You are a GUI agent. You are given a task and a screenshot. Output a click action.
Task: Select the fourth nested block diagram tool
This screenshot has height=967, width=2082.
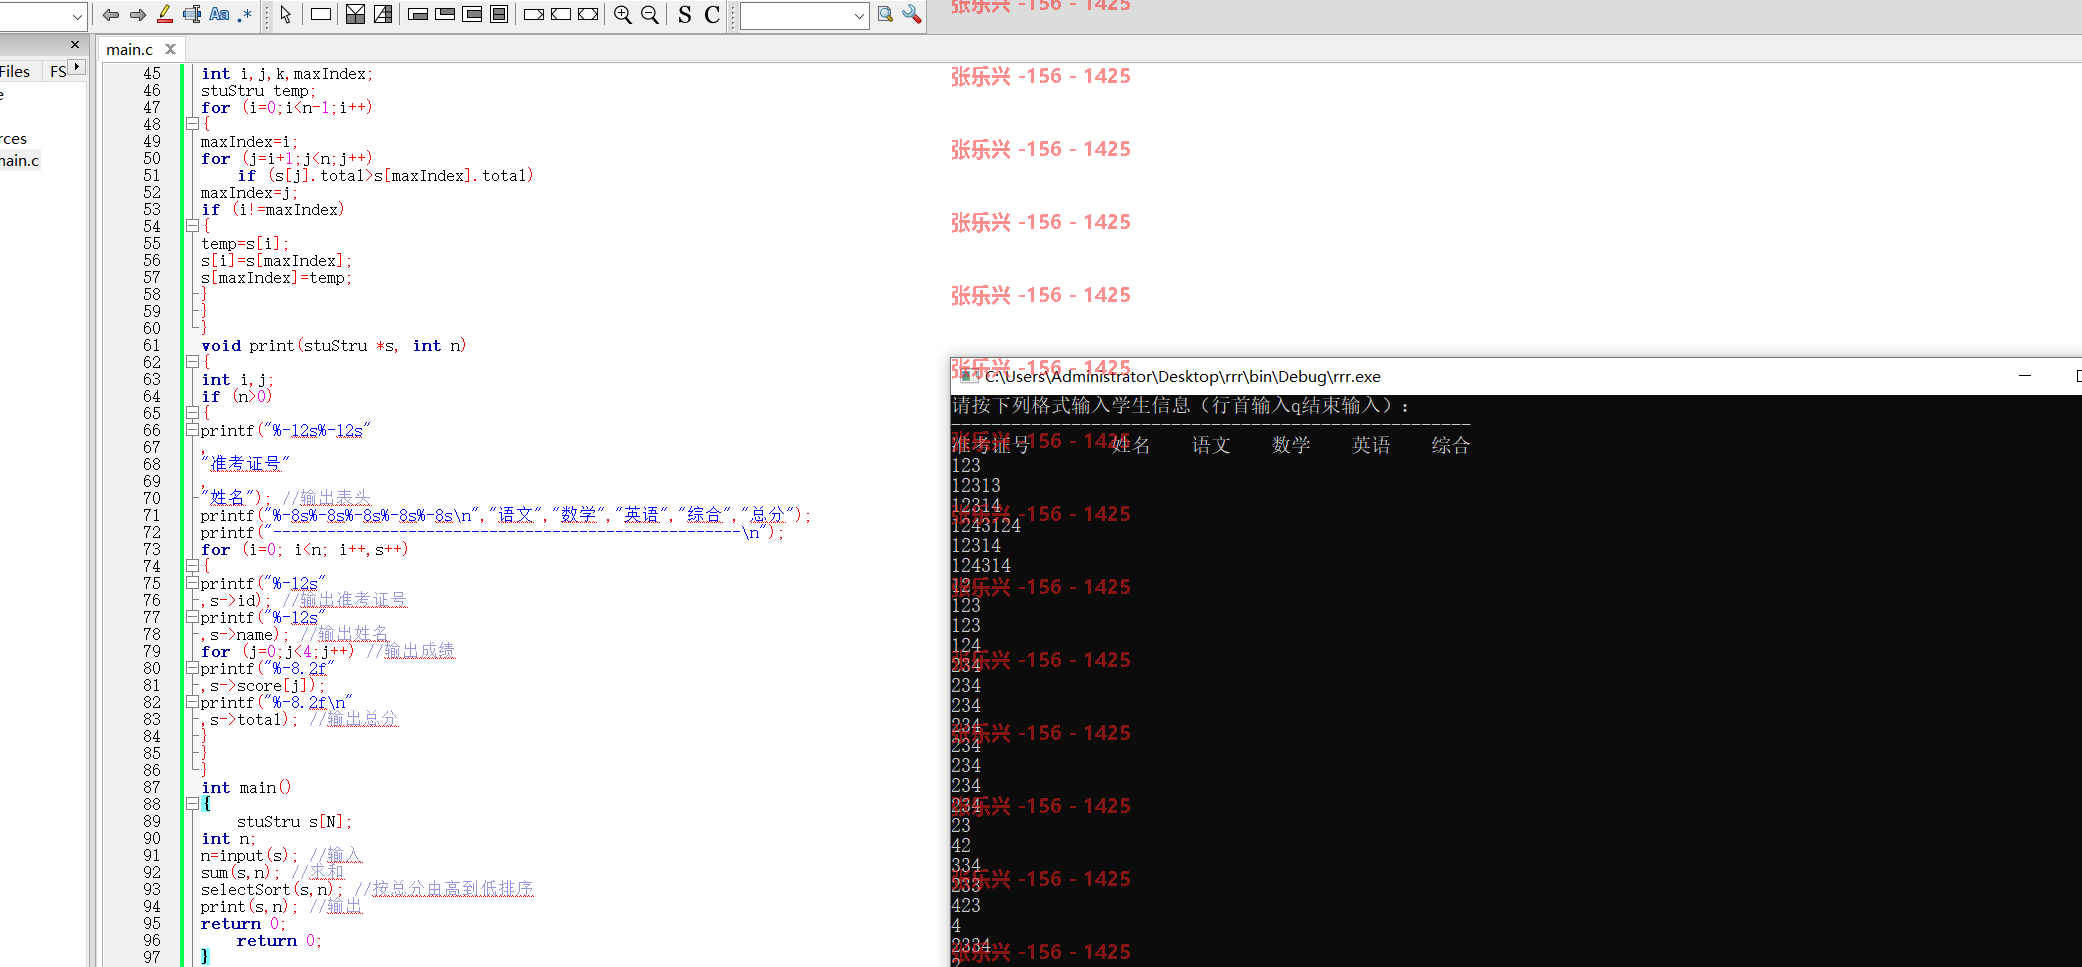pyautogui.click(x=499, y=14)
